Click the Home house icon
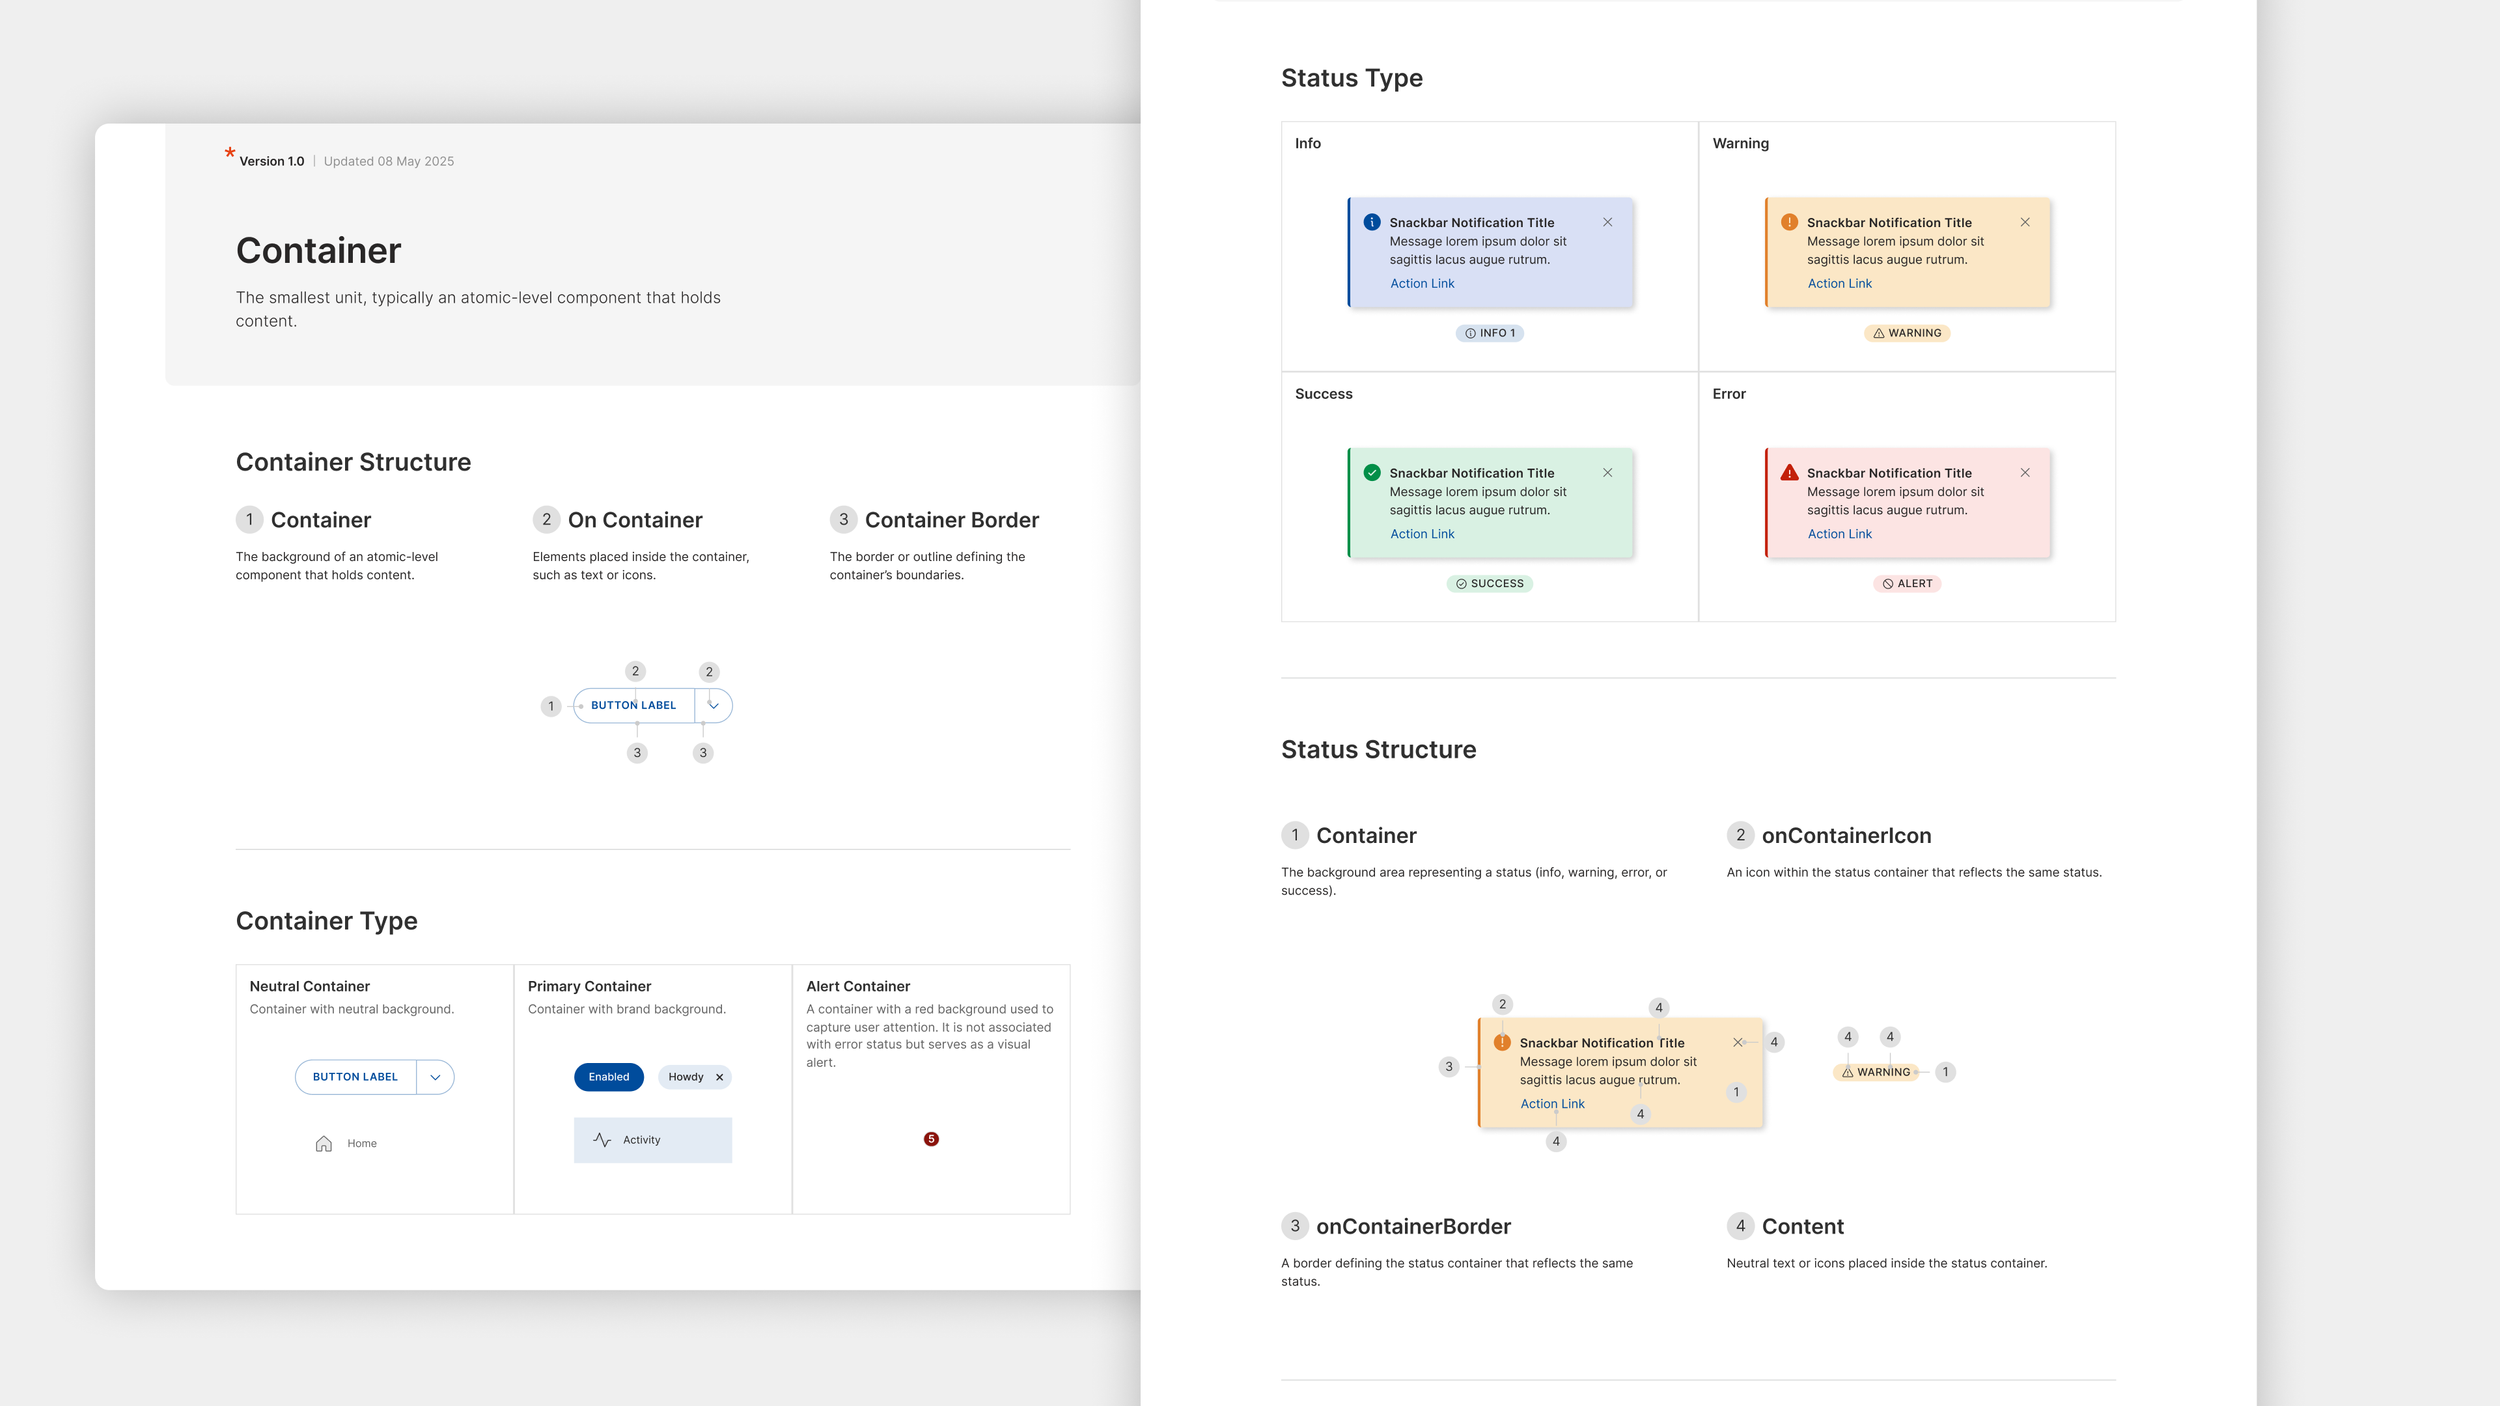2500x1406 pixels. click(323, 1143)
